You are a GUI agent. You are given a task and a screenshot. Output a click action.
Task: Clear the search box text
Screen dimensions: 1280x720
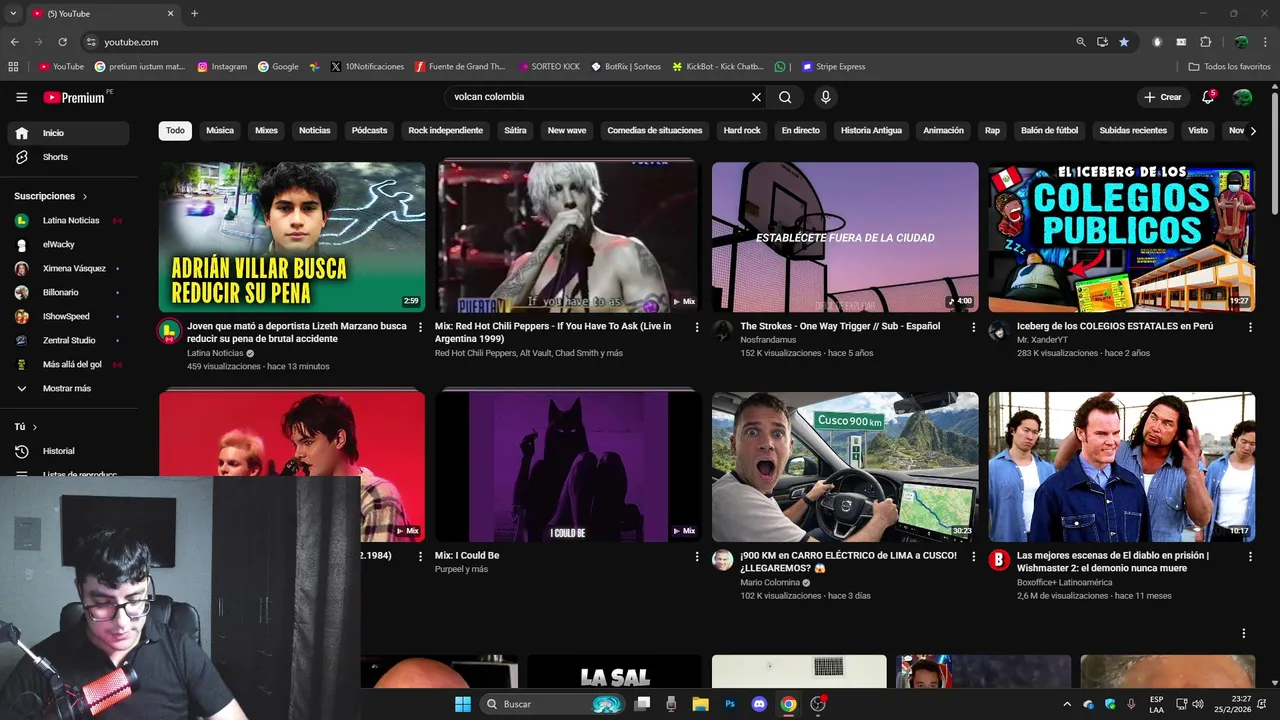pyautogui.click(x=756, y=97)
